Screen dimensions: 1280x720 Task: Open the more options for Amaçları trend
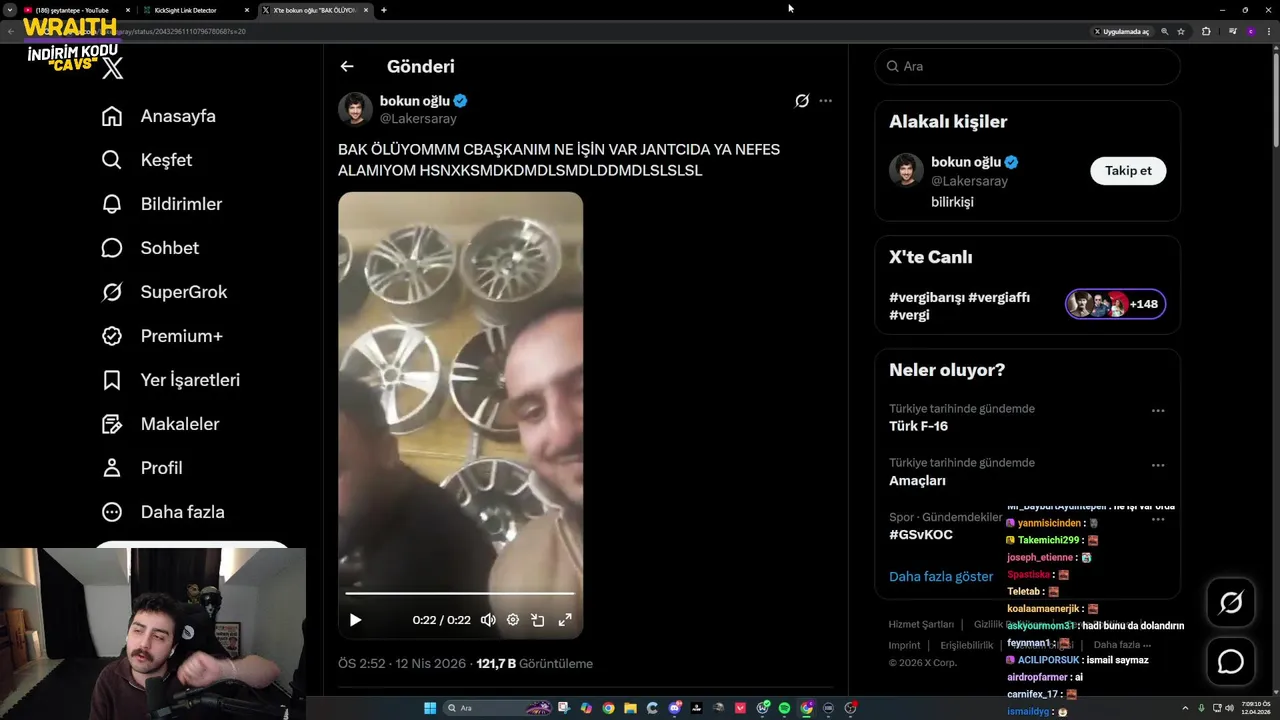coord(1158,465)
